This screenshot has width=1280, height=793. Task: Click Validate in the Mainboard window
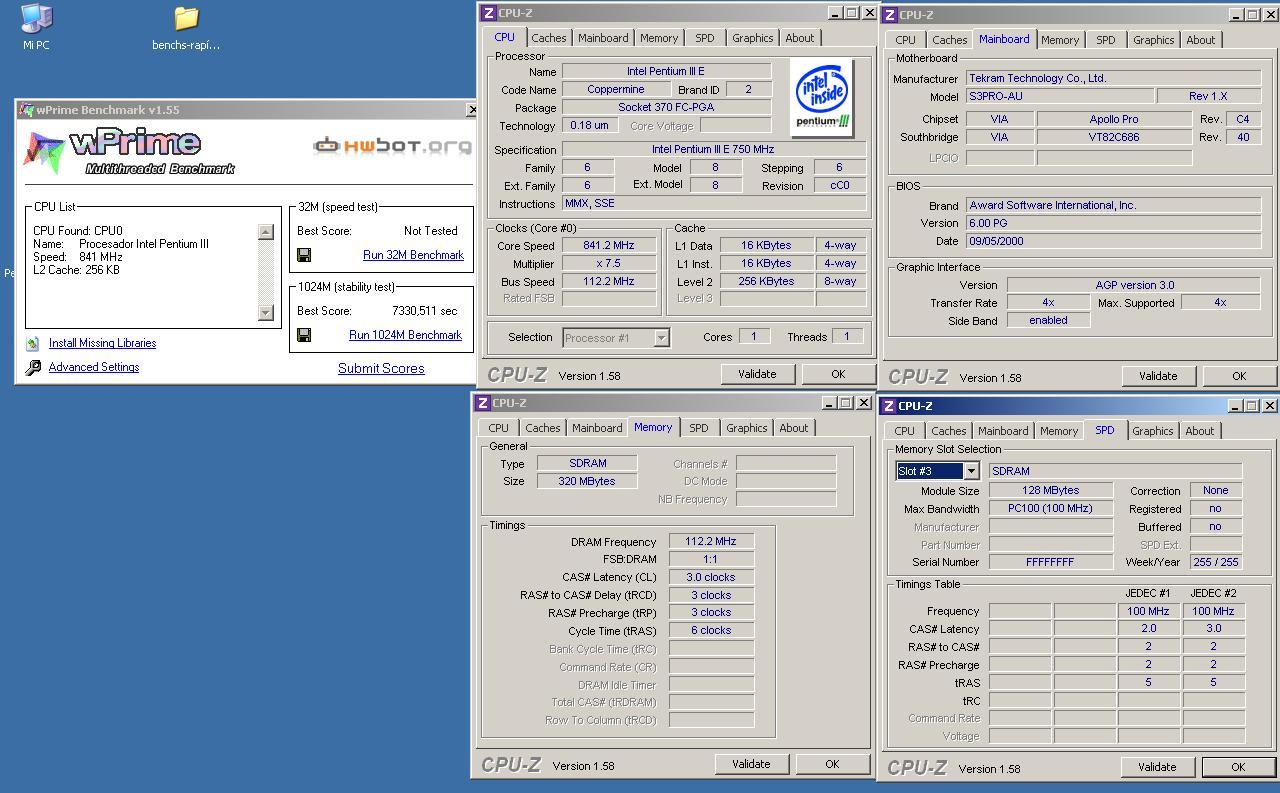click(1158, 376)
